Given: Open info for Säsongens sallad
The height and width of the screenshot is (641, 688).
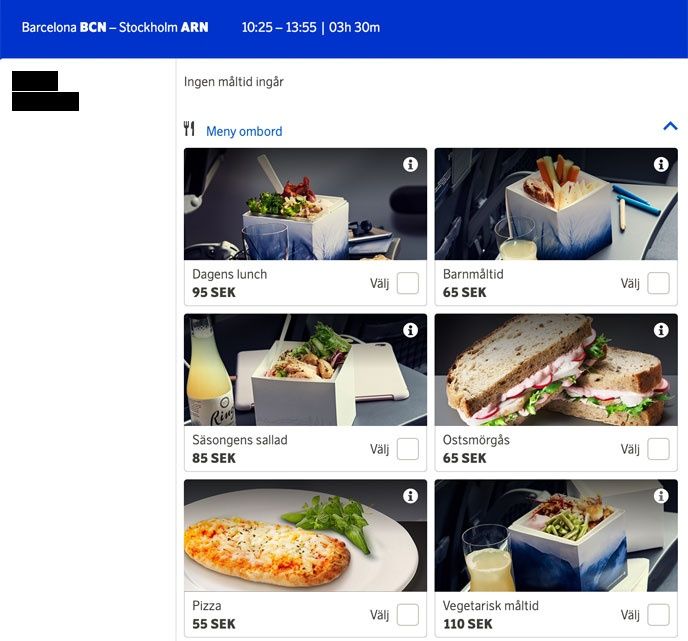Looking at the screenshot, I should pos(410,330).
